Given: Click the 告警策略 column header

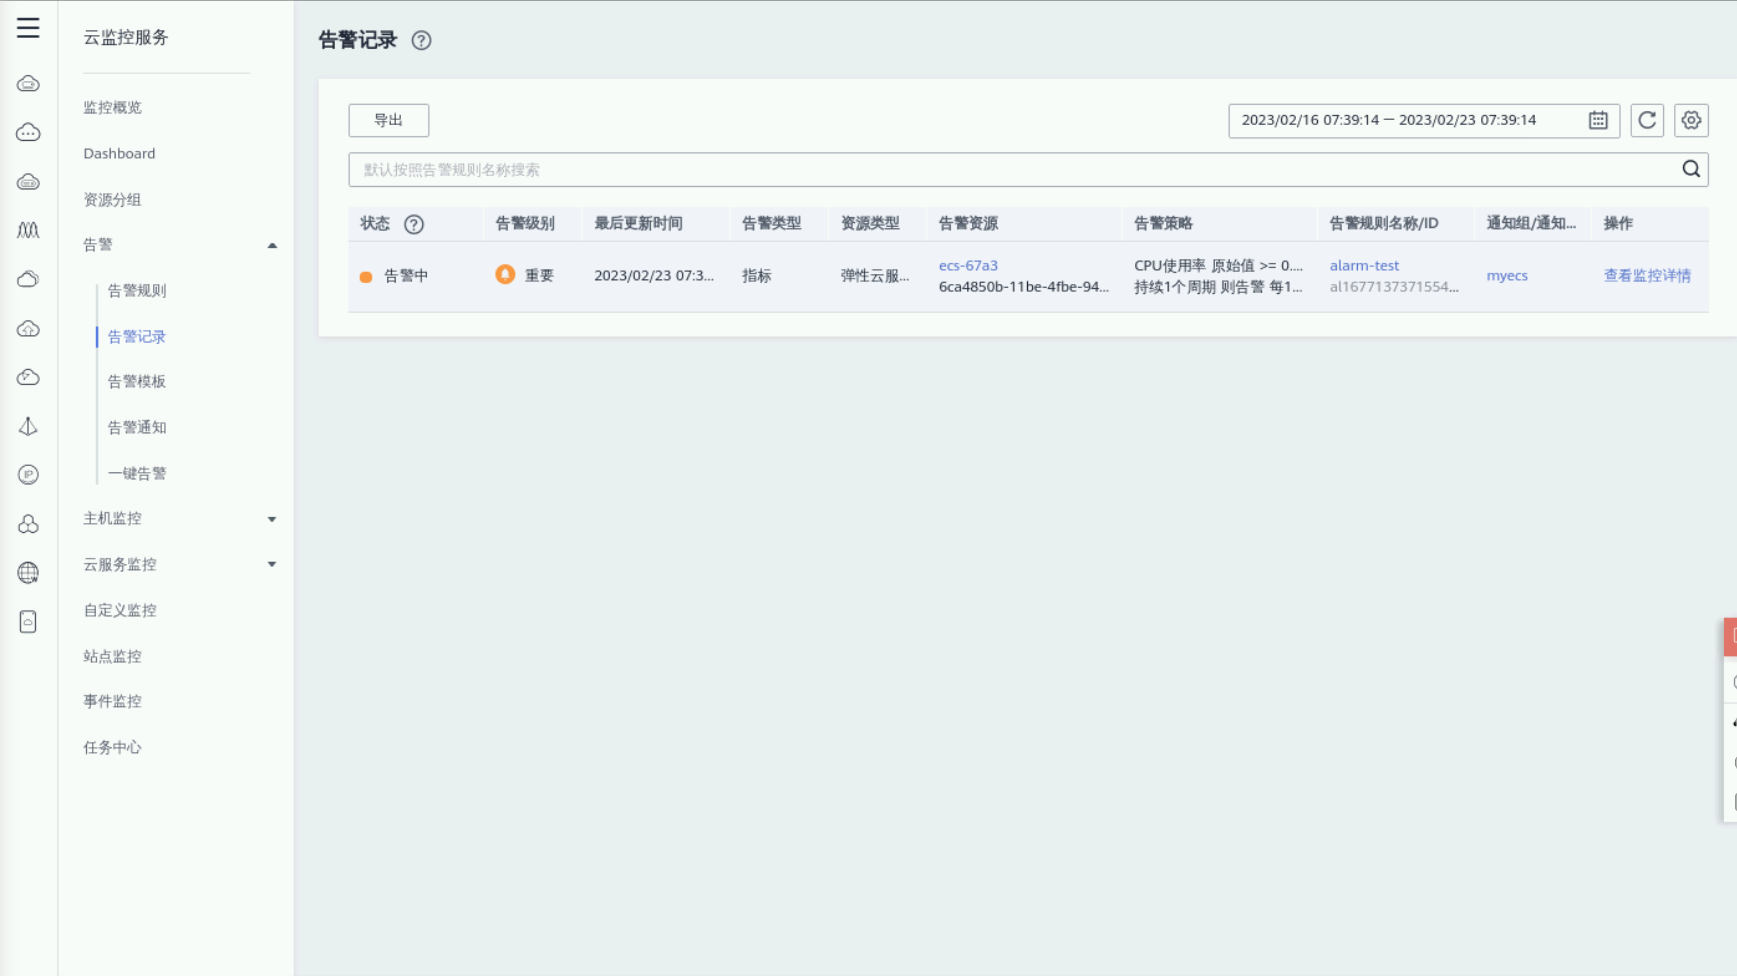Looking at the screenshot, I should click(1163, 223).
